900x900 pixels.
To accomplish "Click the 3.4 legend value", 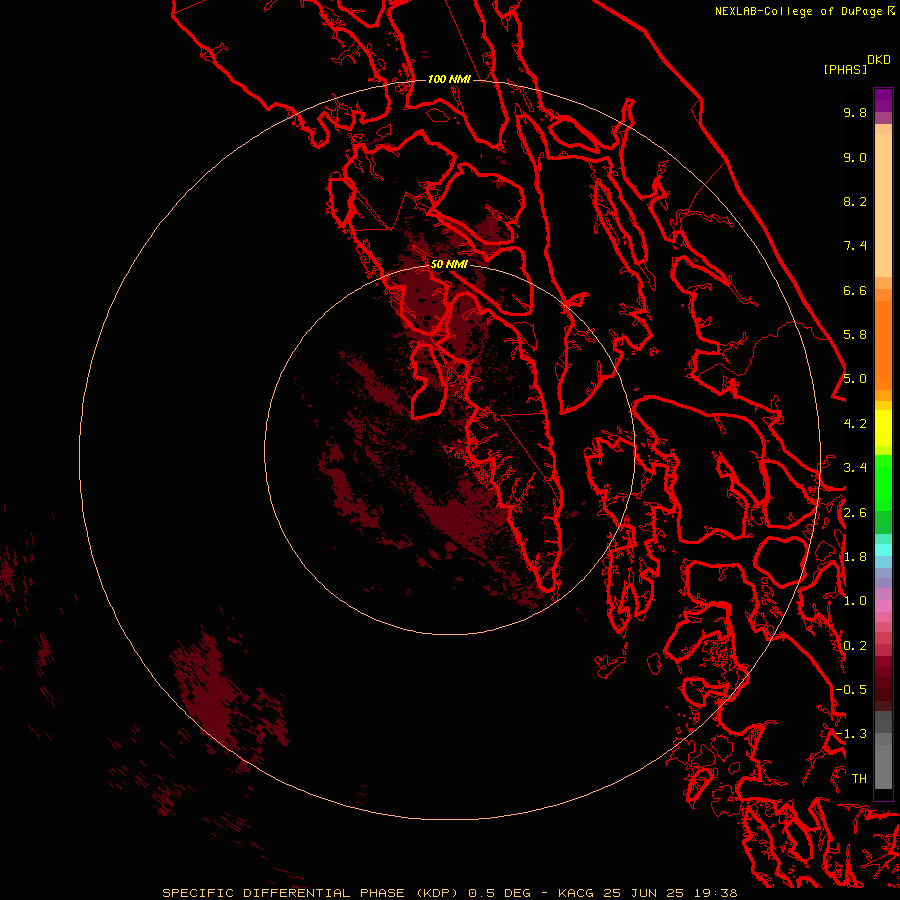I will (855, 468).
